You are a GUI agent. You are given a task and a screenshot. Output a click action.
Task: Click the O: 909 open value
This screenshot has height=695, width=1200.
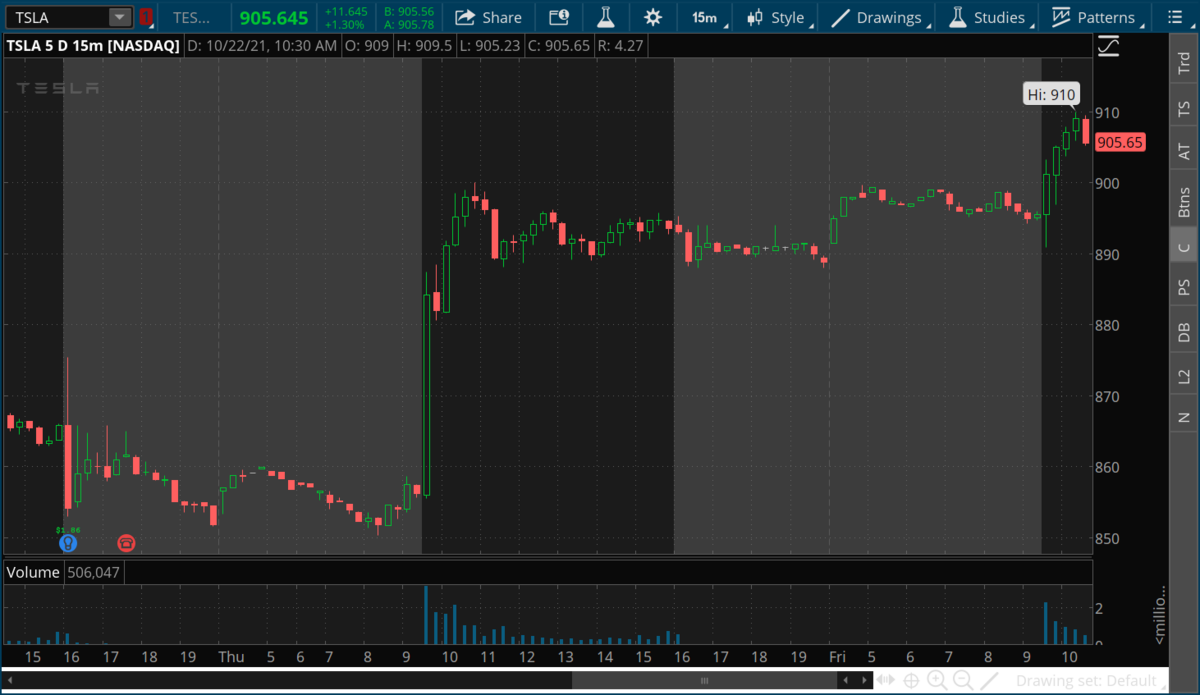coord(367,45)
